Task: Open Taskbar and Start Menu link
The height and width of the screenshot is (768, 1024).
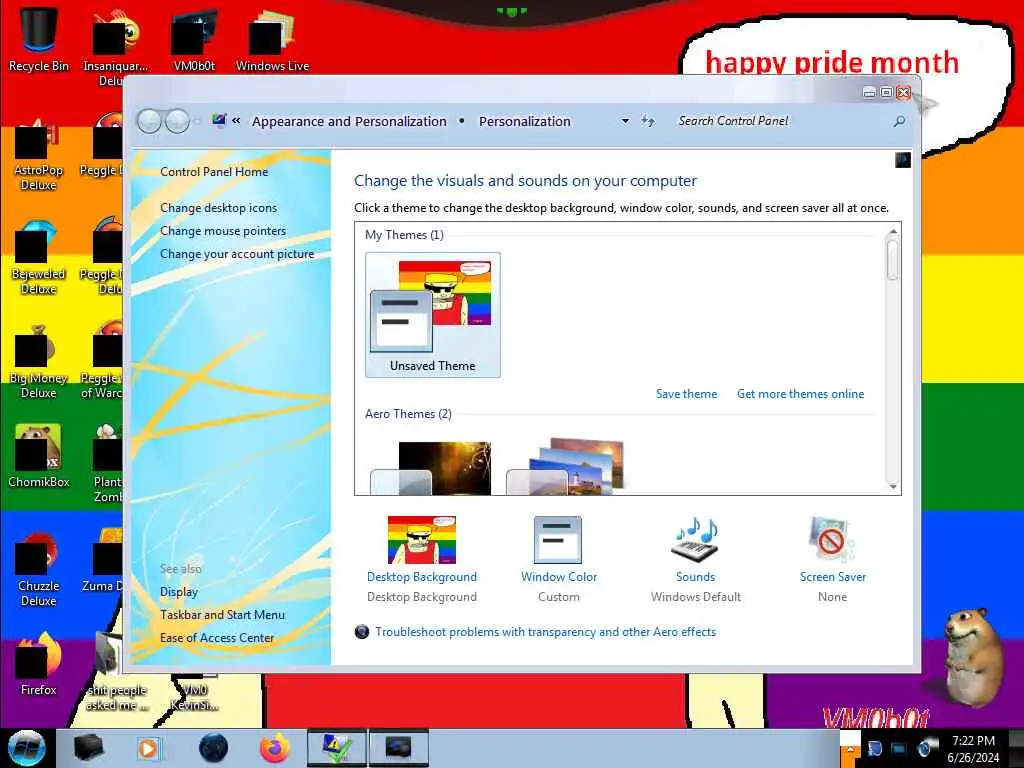Action: click(x=222, y=615)
